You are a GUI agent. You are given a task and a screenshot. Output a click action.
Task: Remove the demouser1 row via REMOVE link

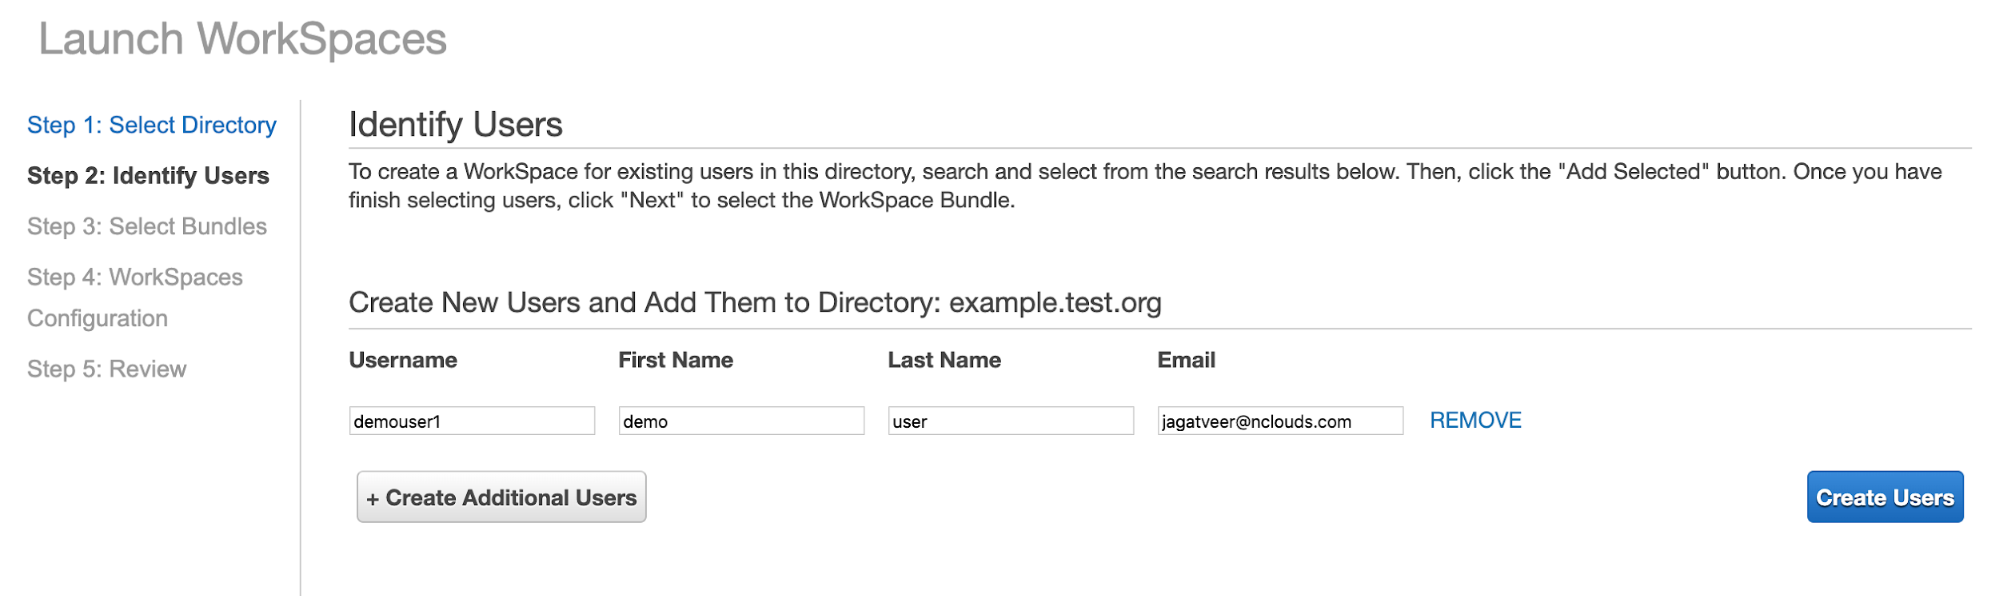[x=1476, y=420]
